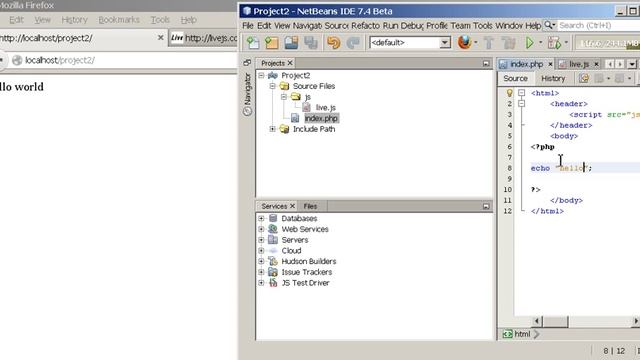This screenshot has width=640, height=360.
Task: Open the NetBeans Tools menu
Action: pyautogui.click(x=482, y=25)
